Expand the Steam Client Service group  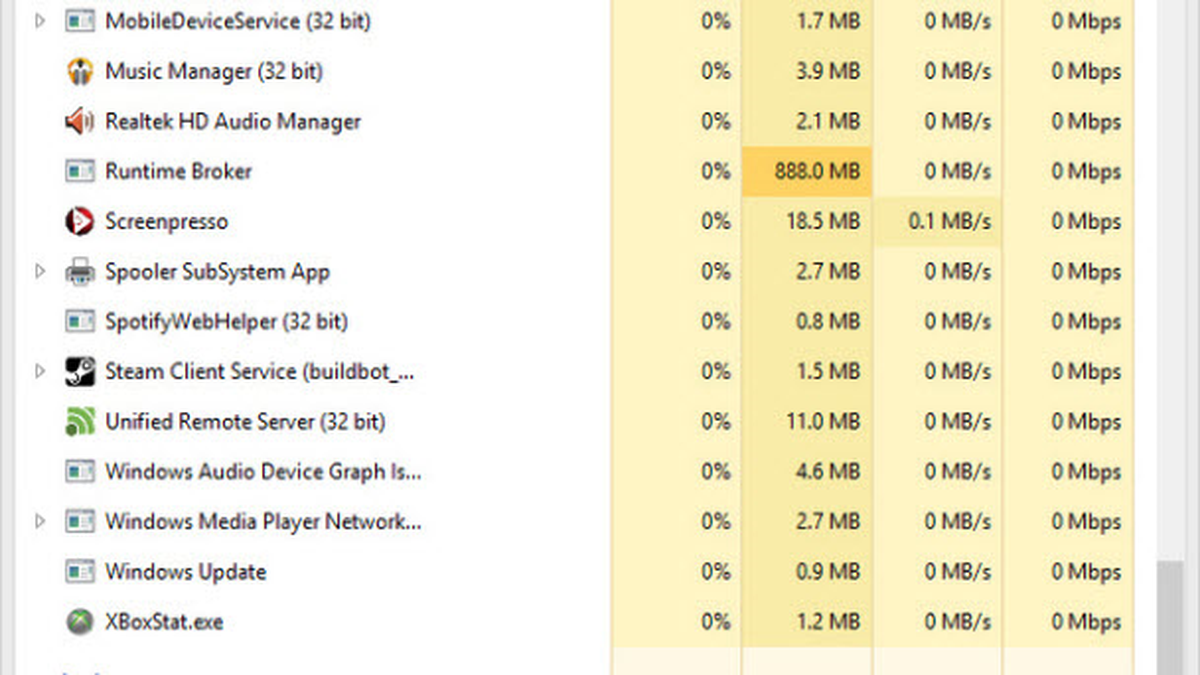(x=40, y=371)
